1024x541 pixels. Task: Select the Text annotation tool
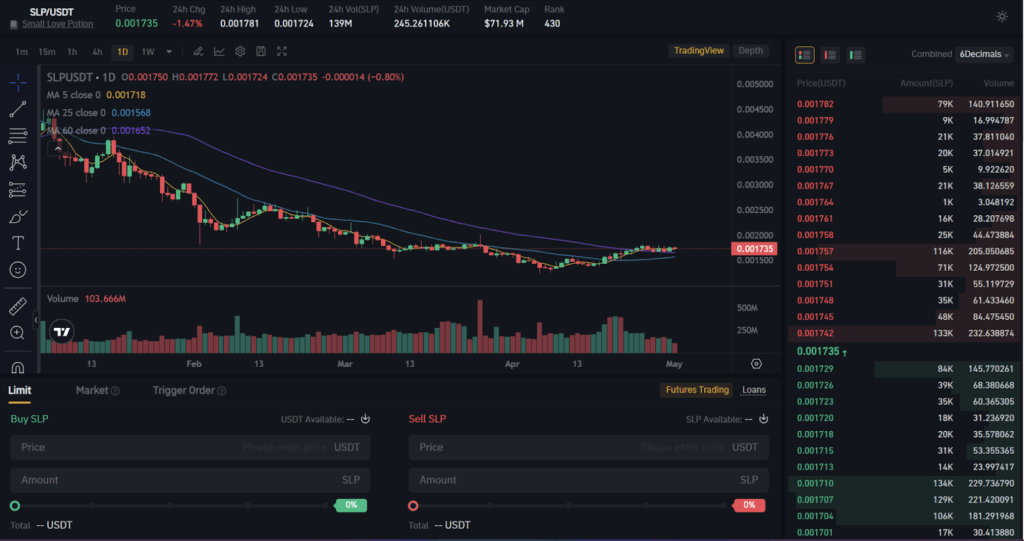(18, 243)
